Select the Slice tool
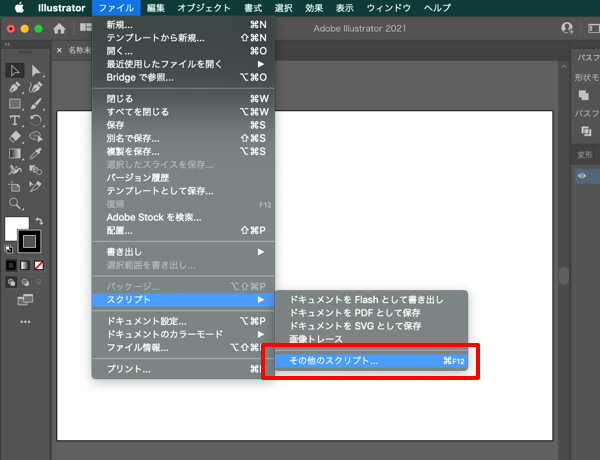The width and height of the screenshot is (600, 460). click(36, 186)
